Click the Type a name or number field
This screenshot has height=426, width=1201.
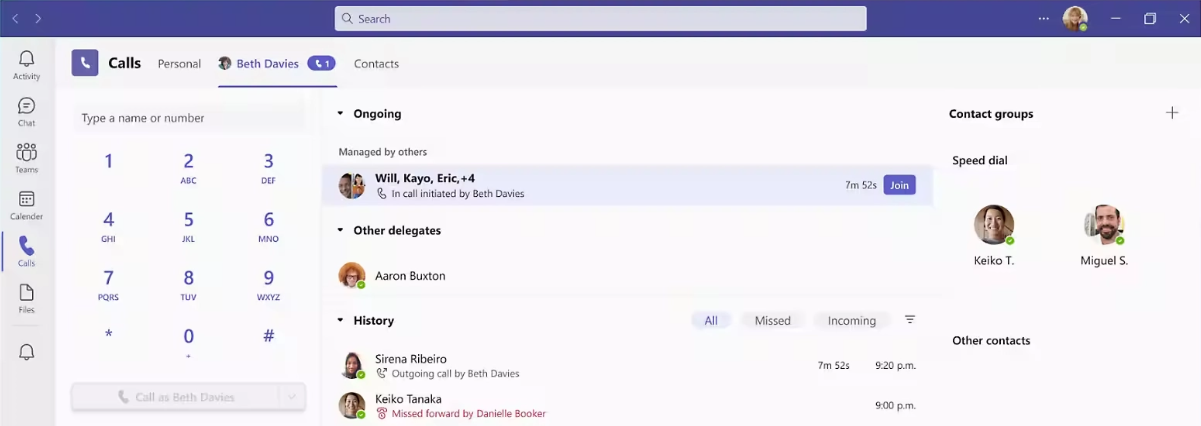[188, 118]
